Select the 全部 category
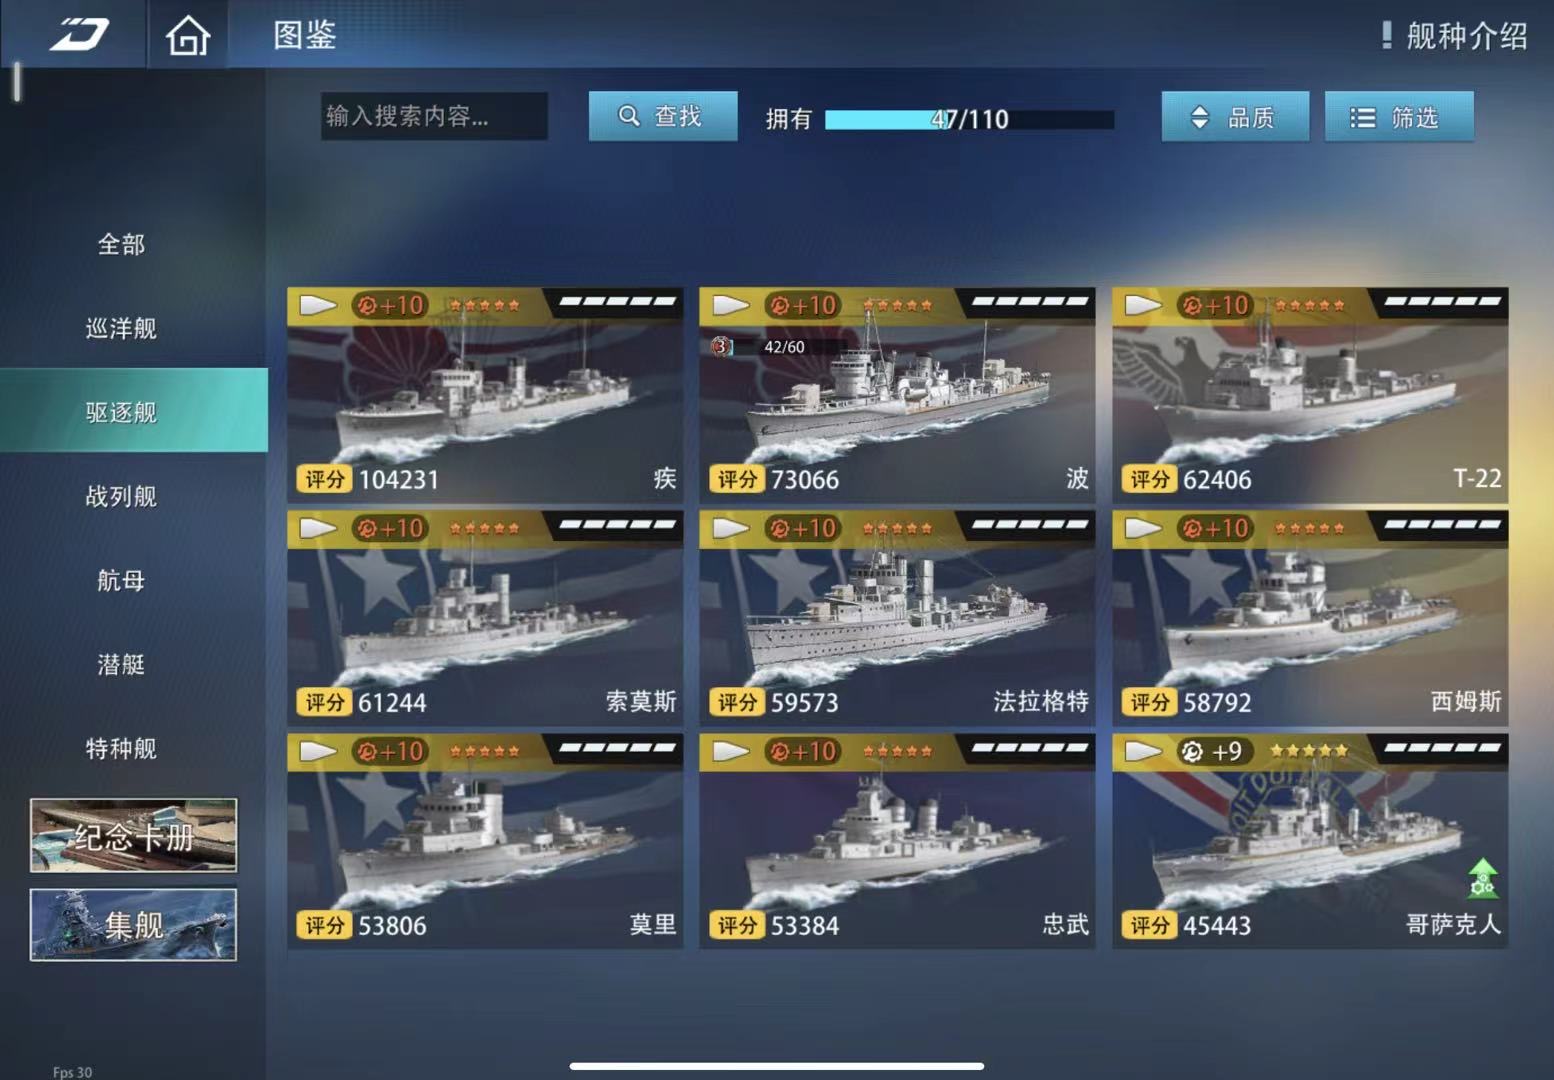The height and width of the screenshot is (1080, 1554). pyautogui.click(x=121, y=244)
